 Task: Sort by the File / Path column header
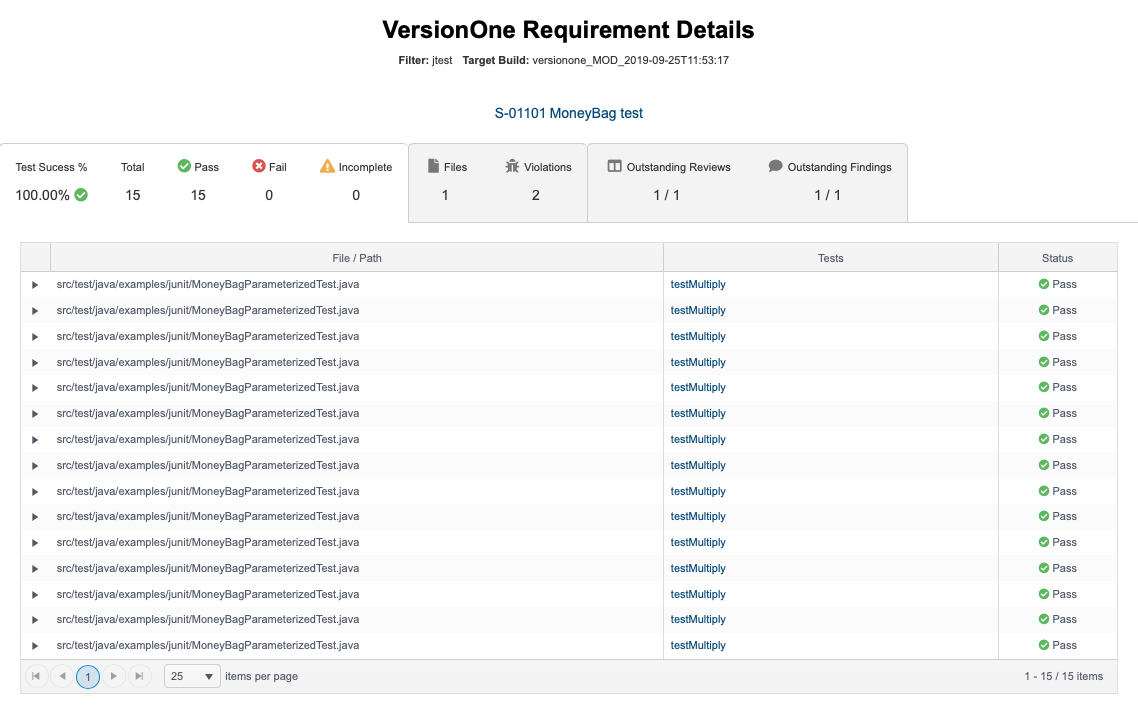click(356, 258)
